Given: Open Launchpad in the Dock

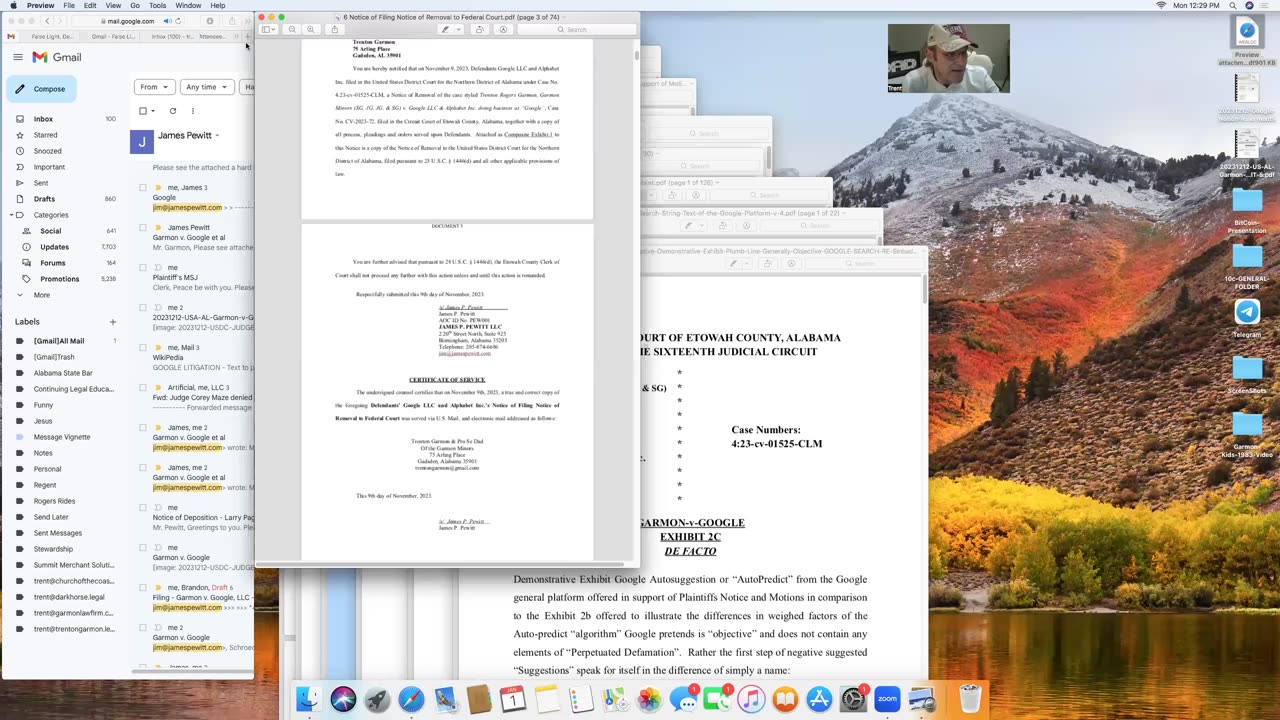Looking at the screenshot, I should pos(377,698).
